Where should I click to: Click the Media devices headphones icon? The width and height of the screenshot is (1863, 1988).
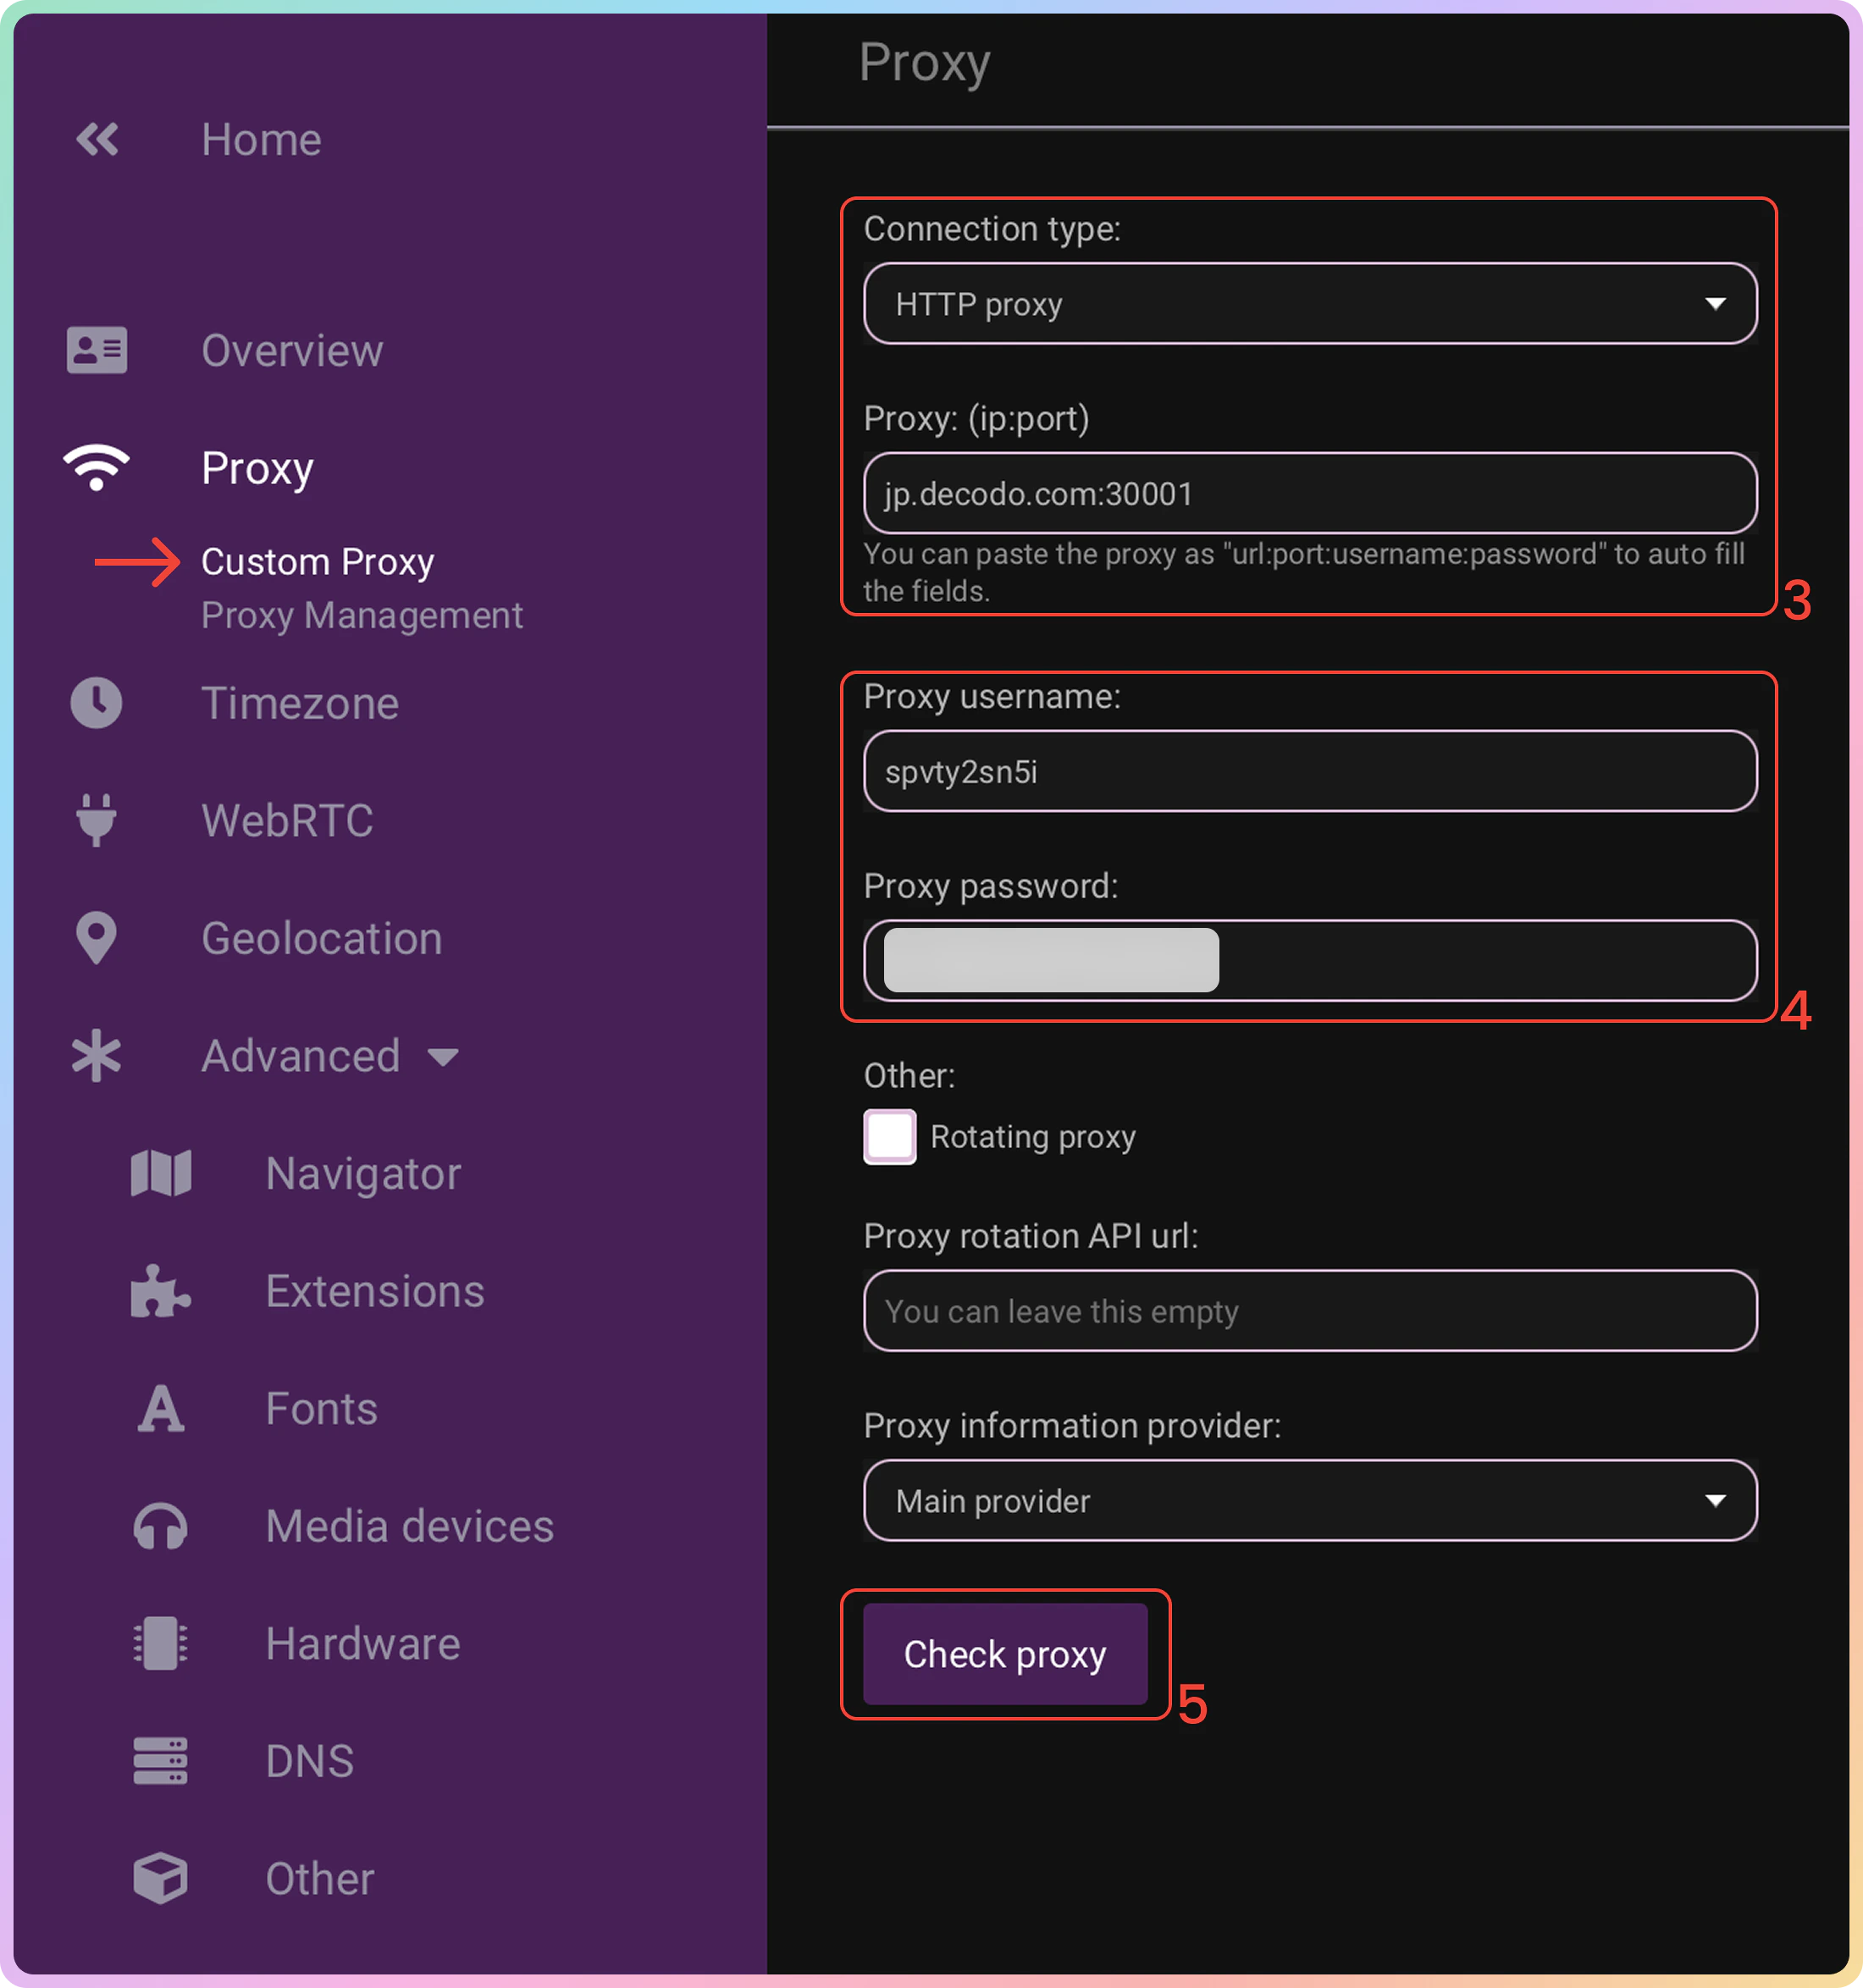pyautogui.click(x=160, y=1526)
